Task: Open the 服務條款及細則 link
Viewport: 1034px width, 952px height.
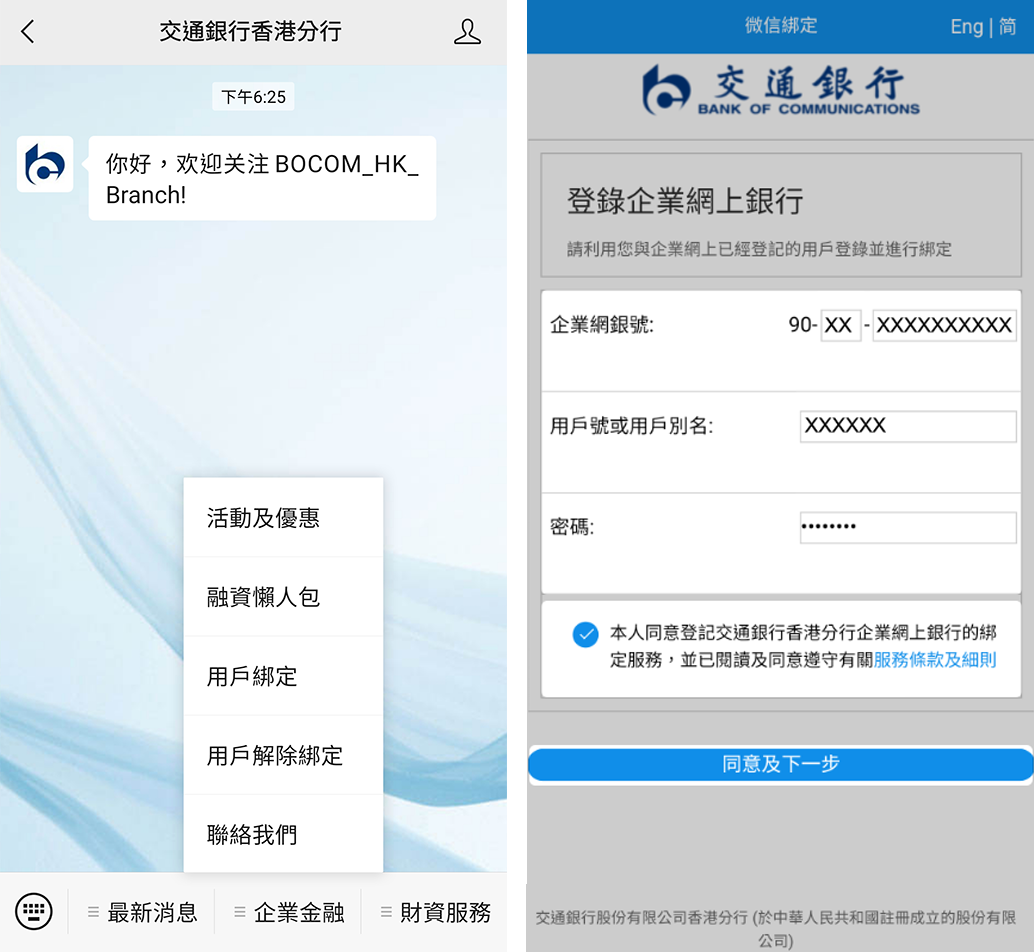Action: (x=934, y=660)
